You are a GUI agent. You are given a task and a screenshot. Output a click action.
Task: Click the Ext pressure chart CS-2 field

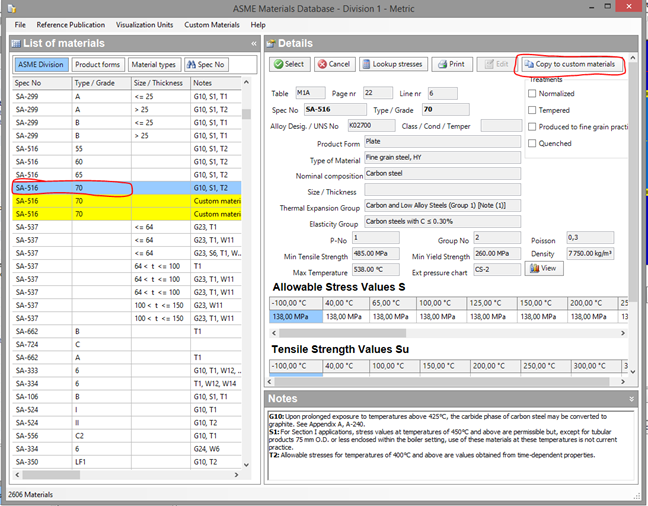497,270
